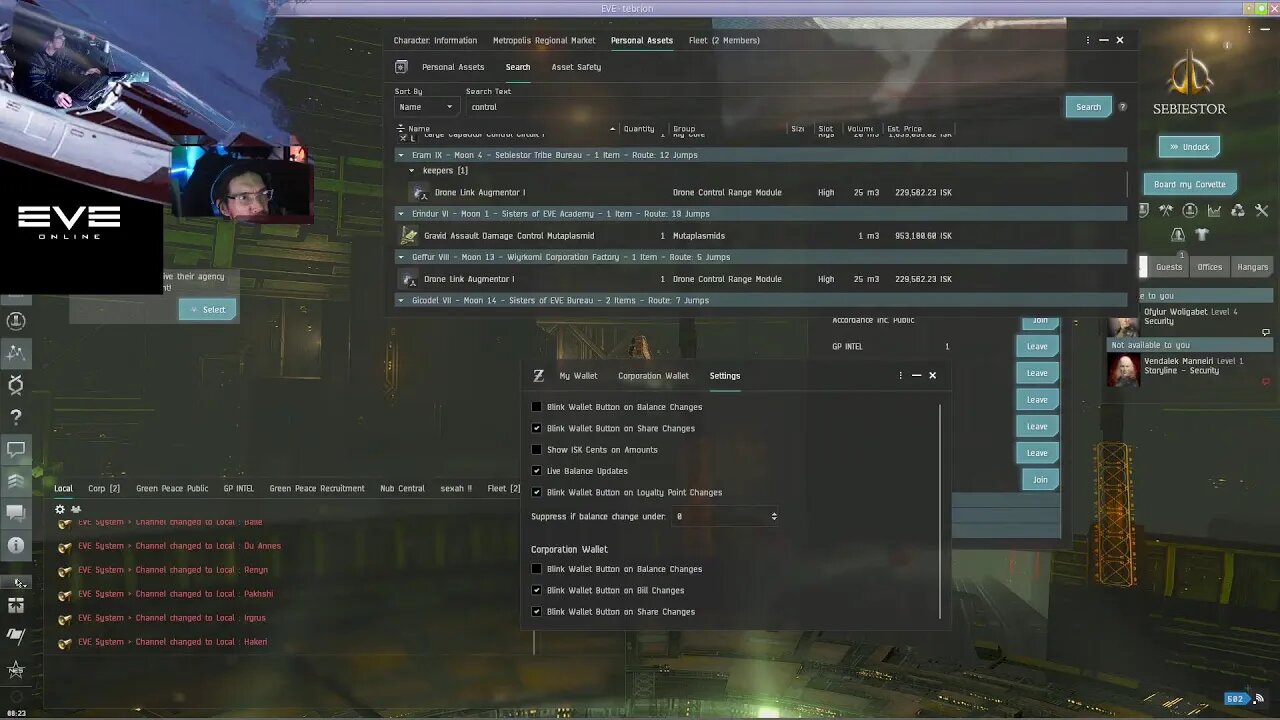The width and height of the screenshot is (1280, 720).
Task: Open chat with agent Vendalek Manneiri
Action: click(1265, 381)
